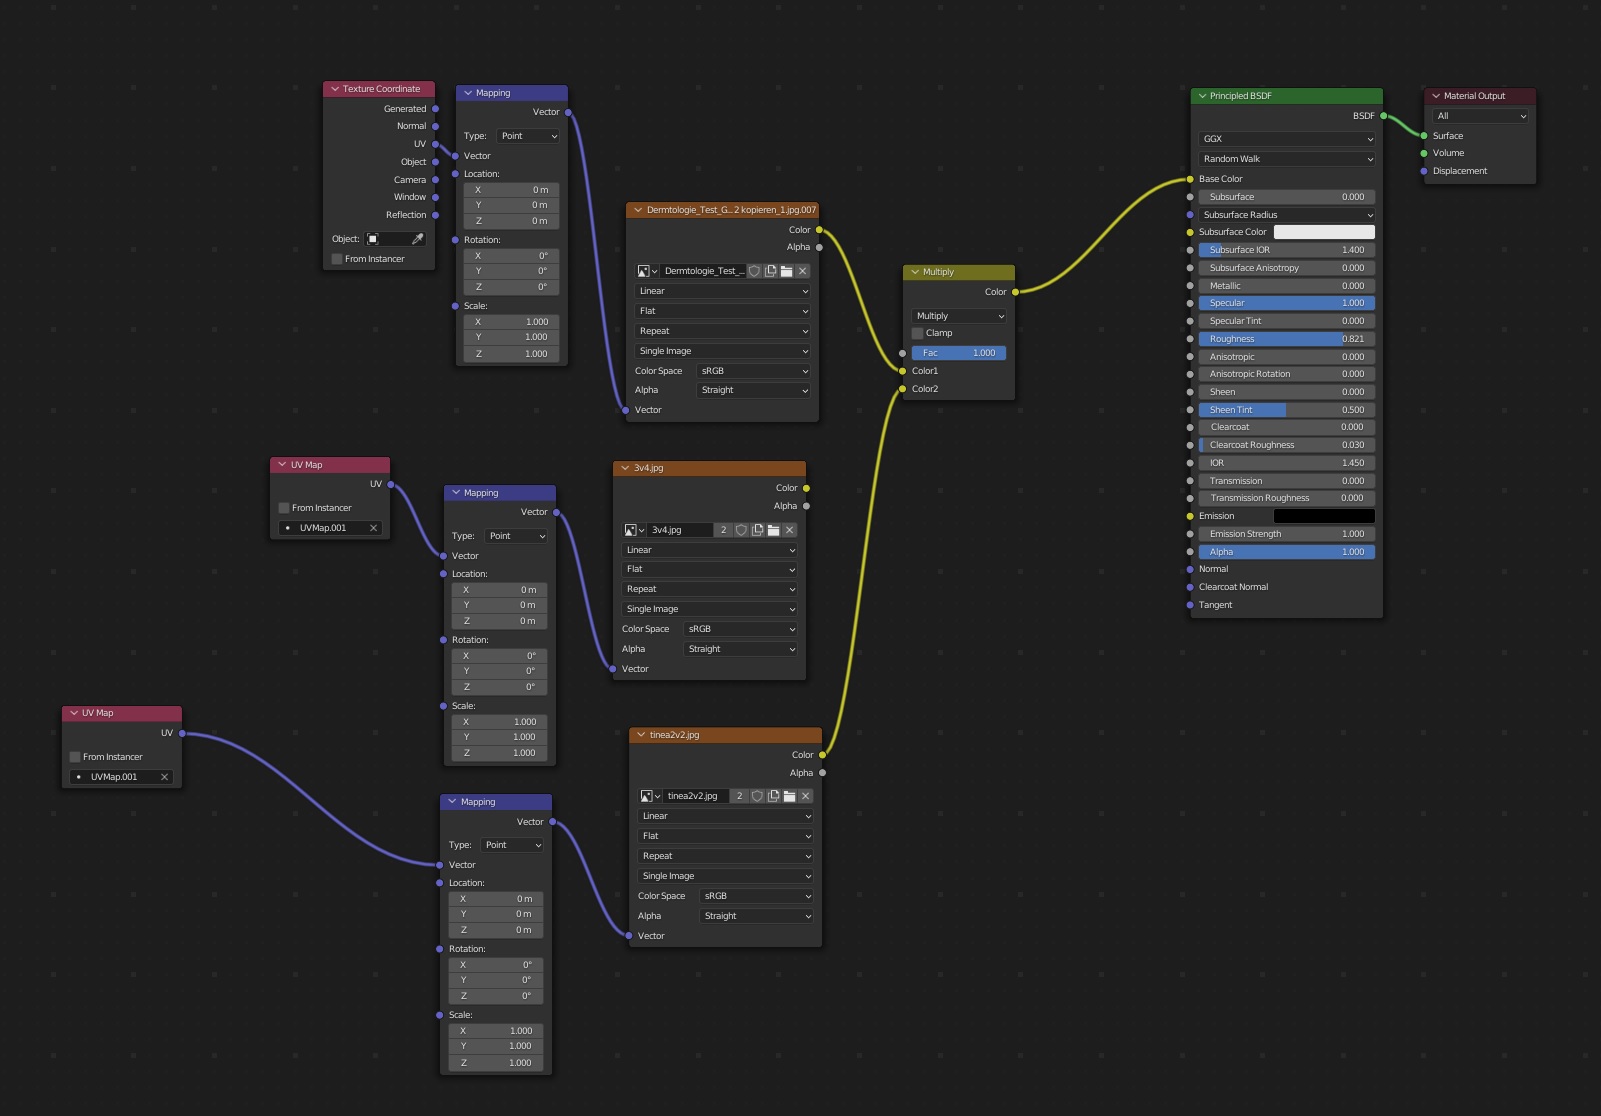Viewport: 1601px width, 1116px height.
Task: Duplicate image datablock in 3v4.jpg node
Action: (x=757, y=530)
